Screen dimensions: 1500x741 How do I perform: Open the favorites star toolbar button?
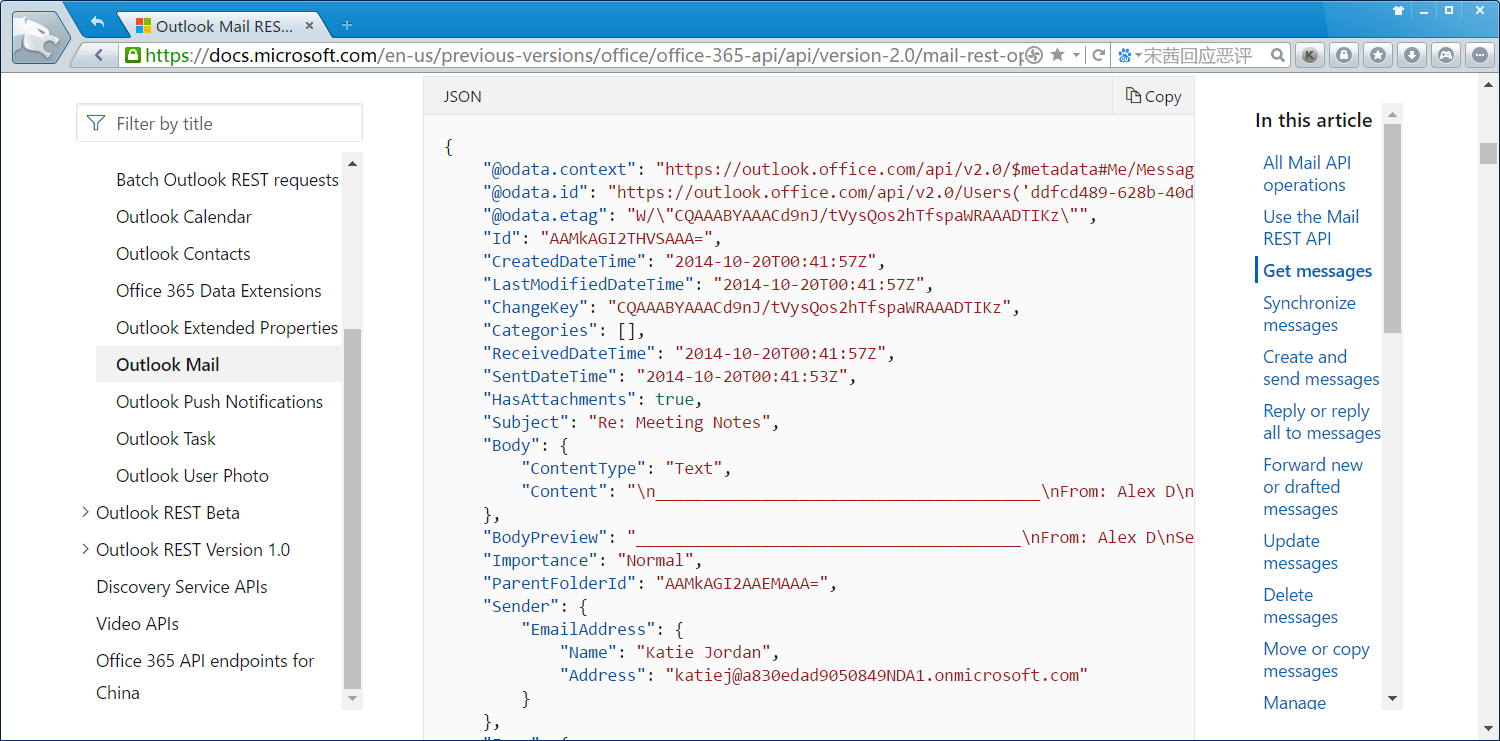click(x=1378, y=56)
